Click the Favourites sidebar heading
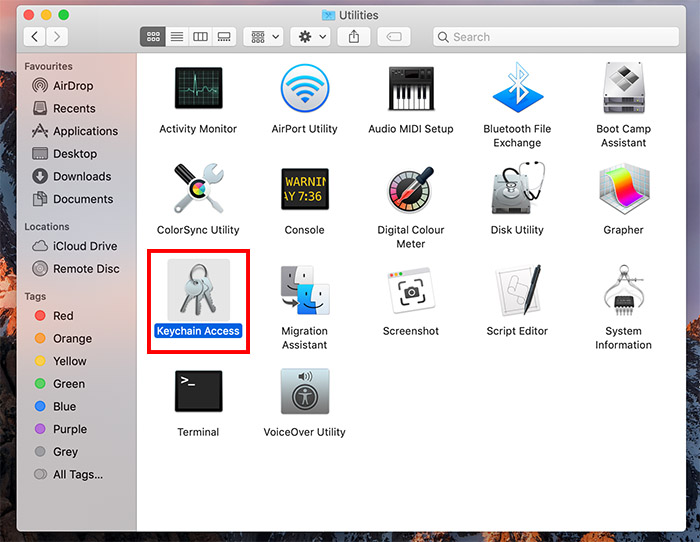 48,66
